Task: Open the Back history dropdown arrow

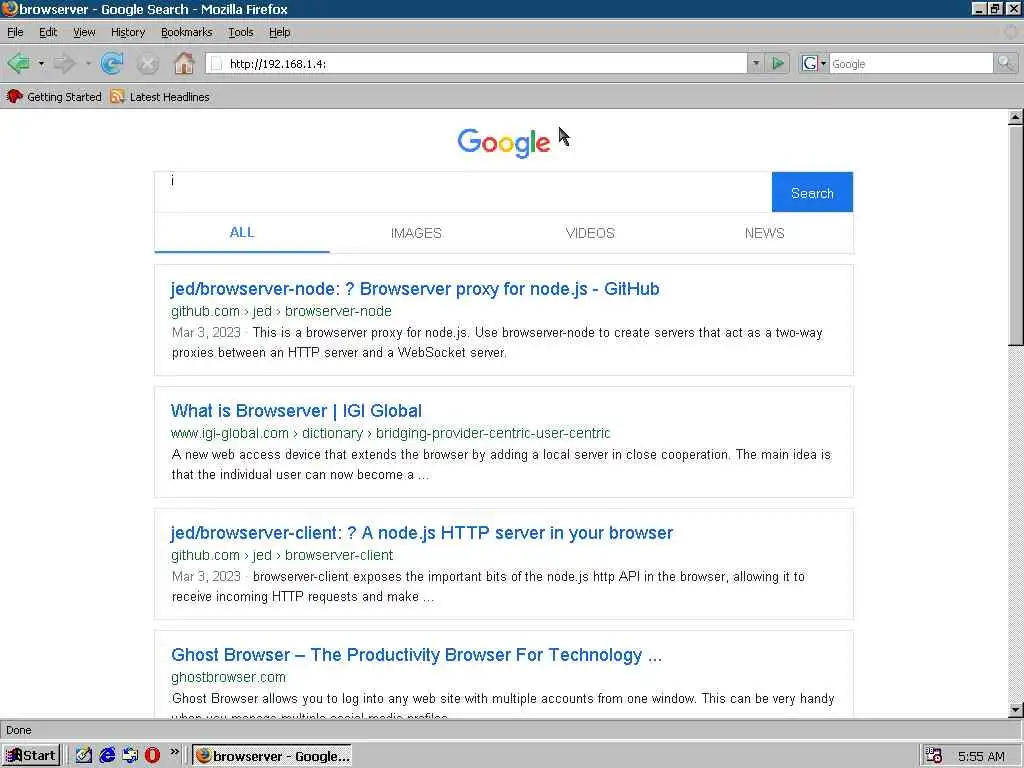Action: click(41, 63)
